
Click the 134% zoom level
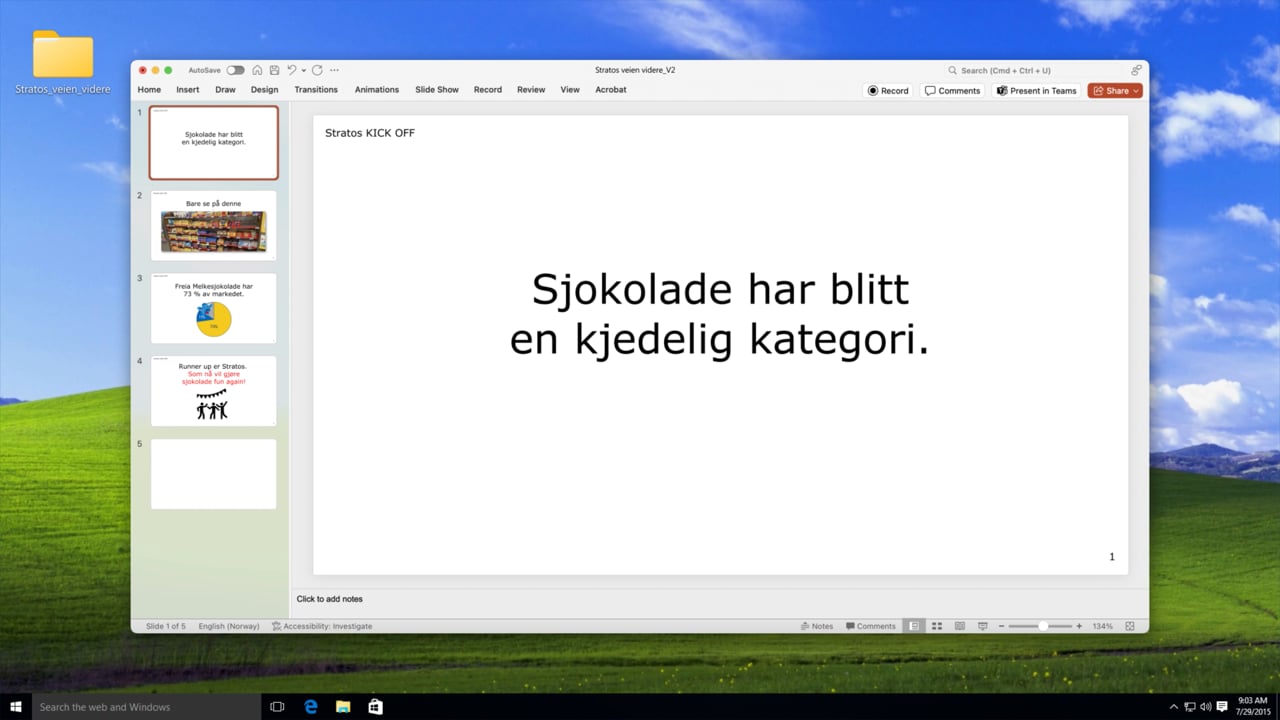(x=1103, y=626)
